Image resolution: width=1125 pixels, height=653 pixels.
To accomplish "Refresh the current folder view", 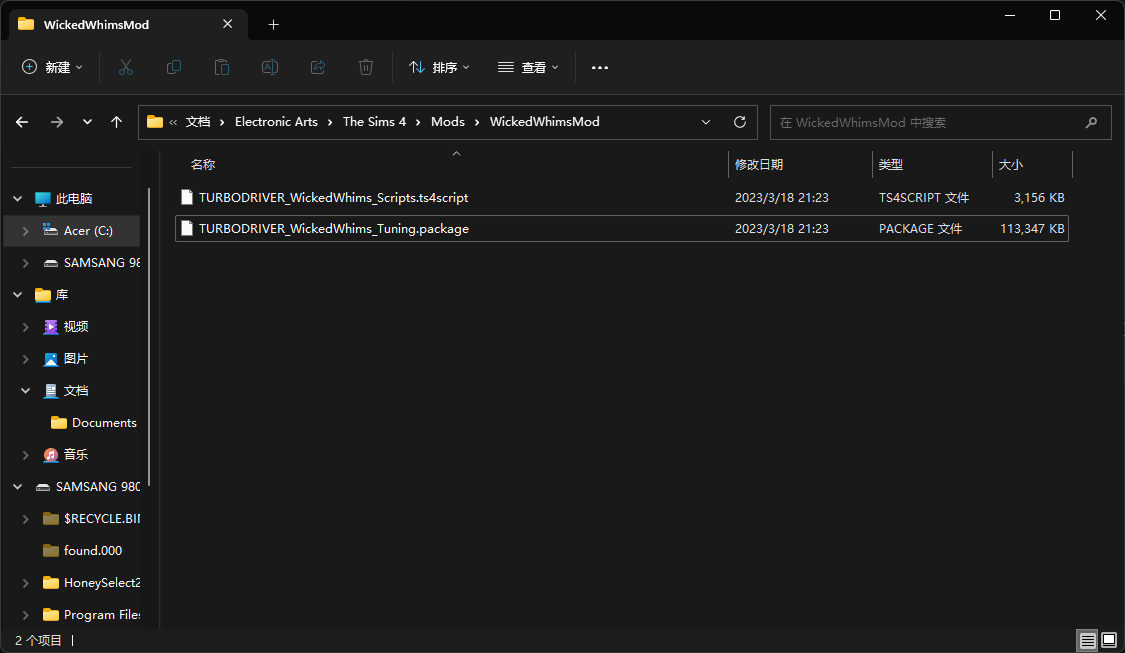I will [740, 122].
